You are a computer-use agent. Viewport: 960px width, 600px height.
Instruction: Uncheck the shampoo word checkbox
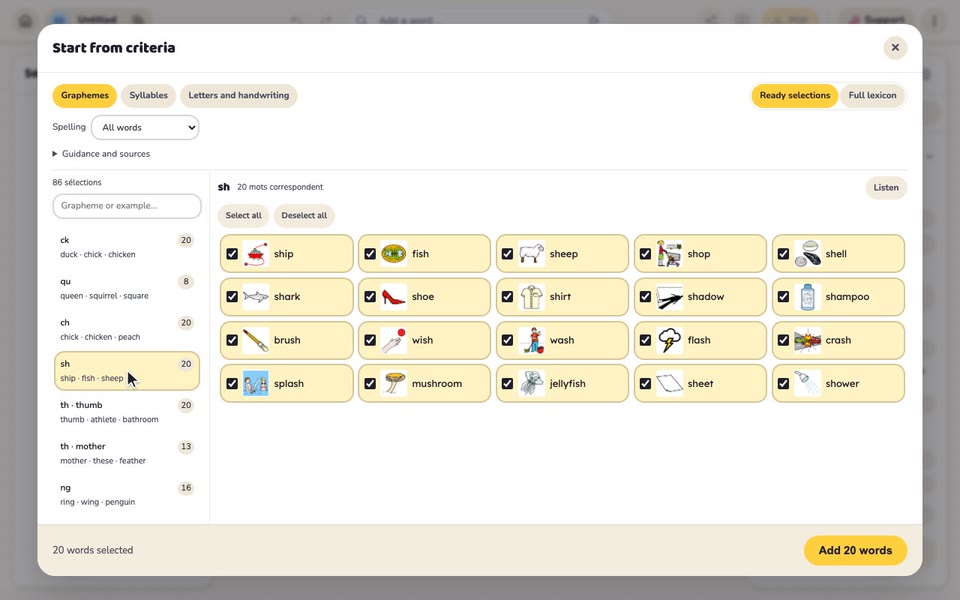point(784,297)
